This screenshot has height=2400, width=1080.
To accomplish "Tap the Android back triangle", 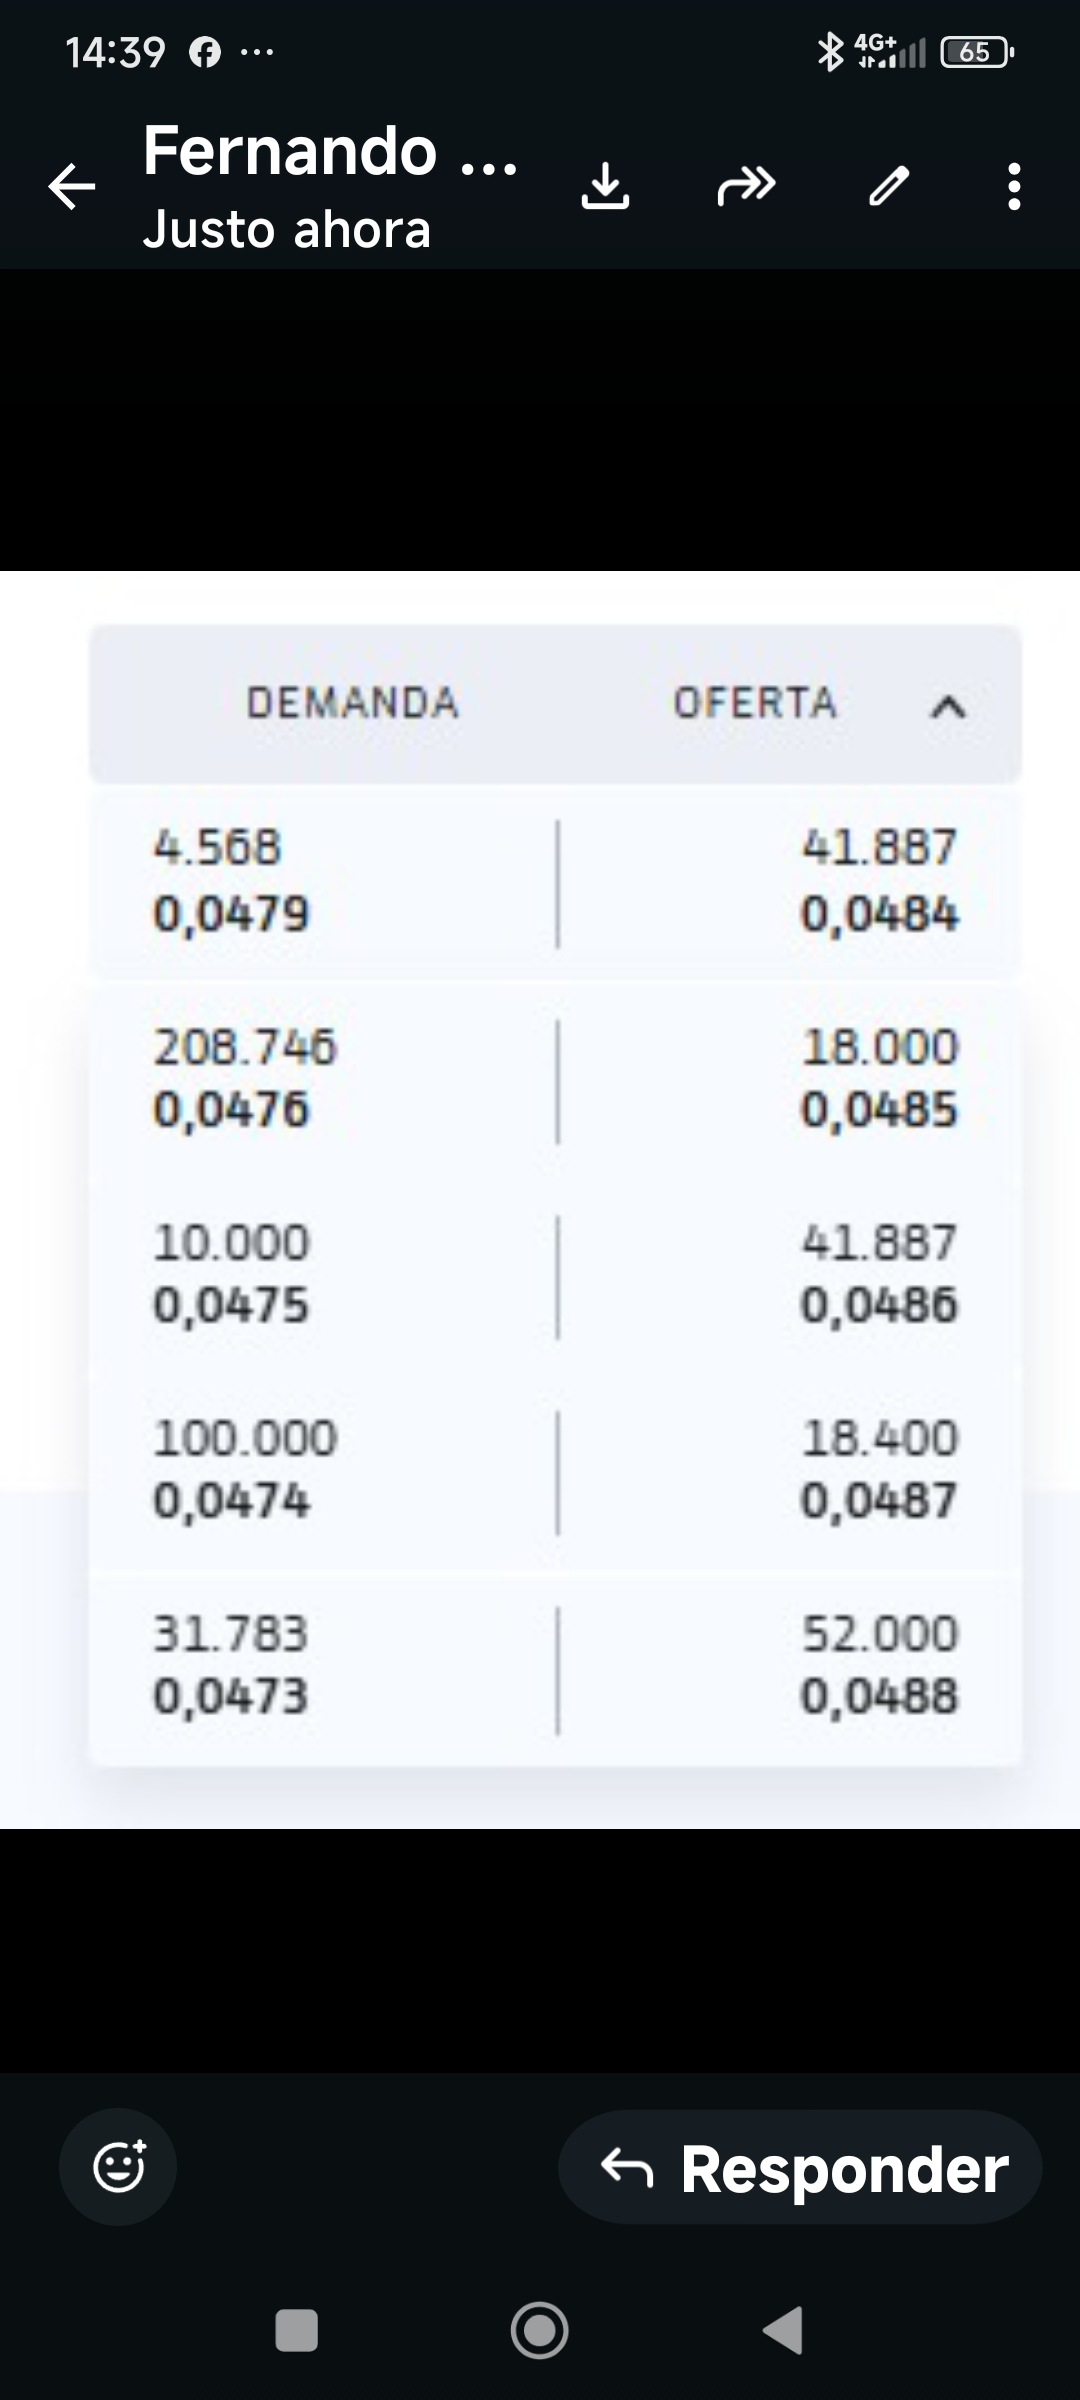I will click(783, 2330).
